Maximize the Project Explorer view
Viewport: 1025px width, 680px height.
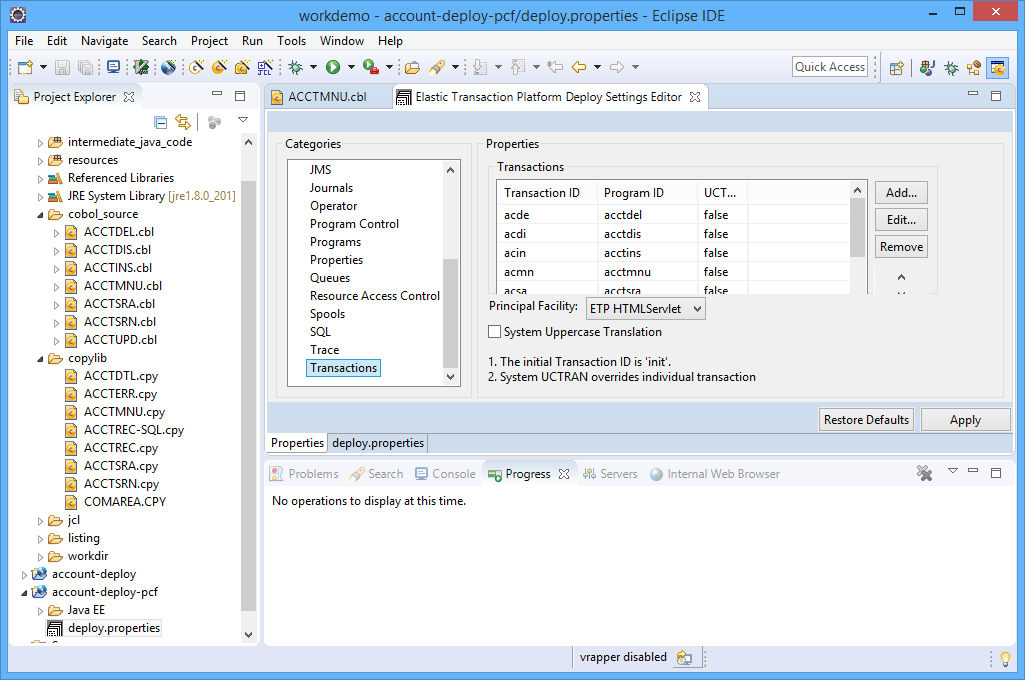tap(240, 96)
